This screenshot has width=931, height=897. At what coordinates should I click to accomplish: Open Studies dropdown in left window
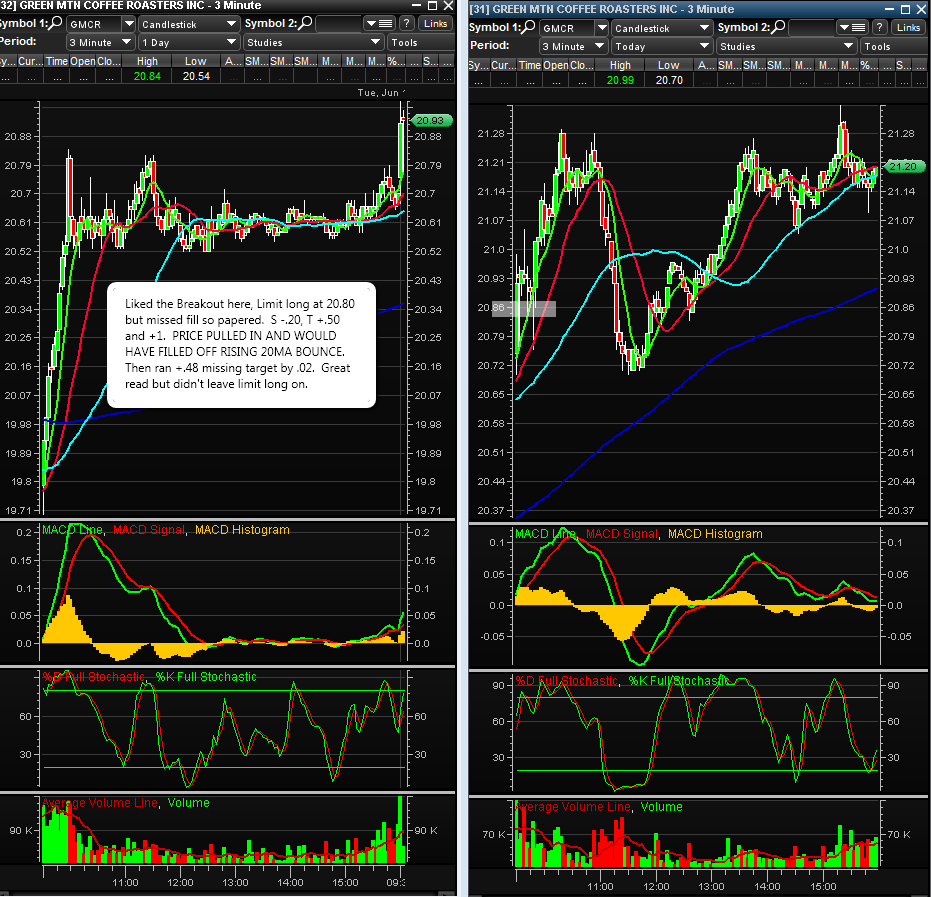[x=314, y=43]
